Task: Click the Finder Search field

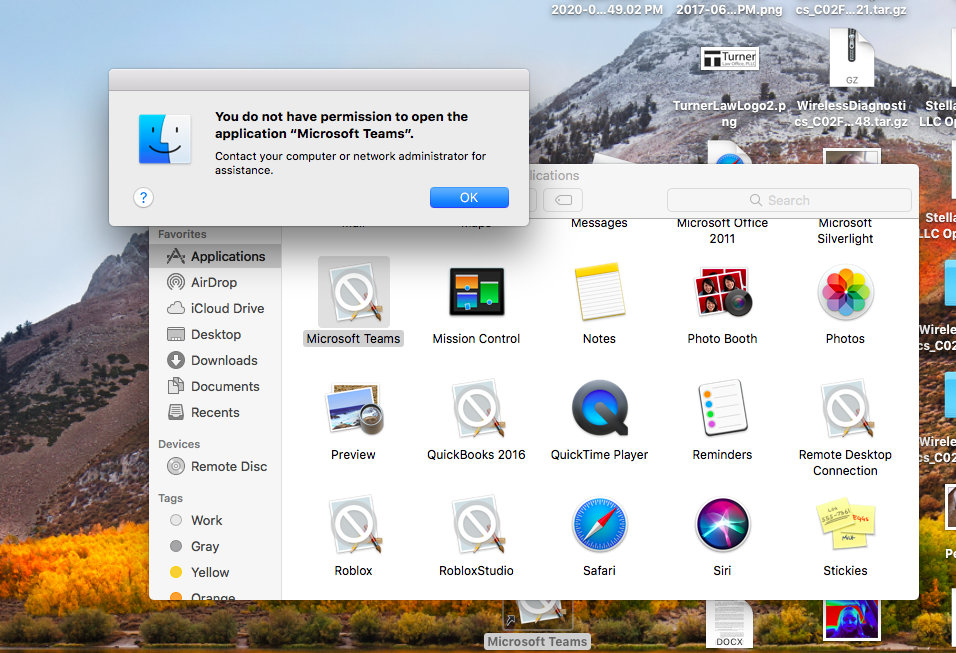Action: click(790, 200)
